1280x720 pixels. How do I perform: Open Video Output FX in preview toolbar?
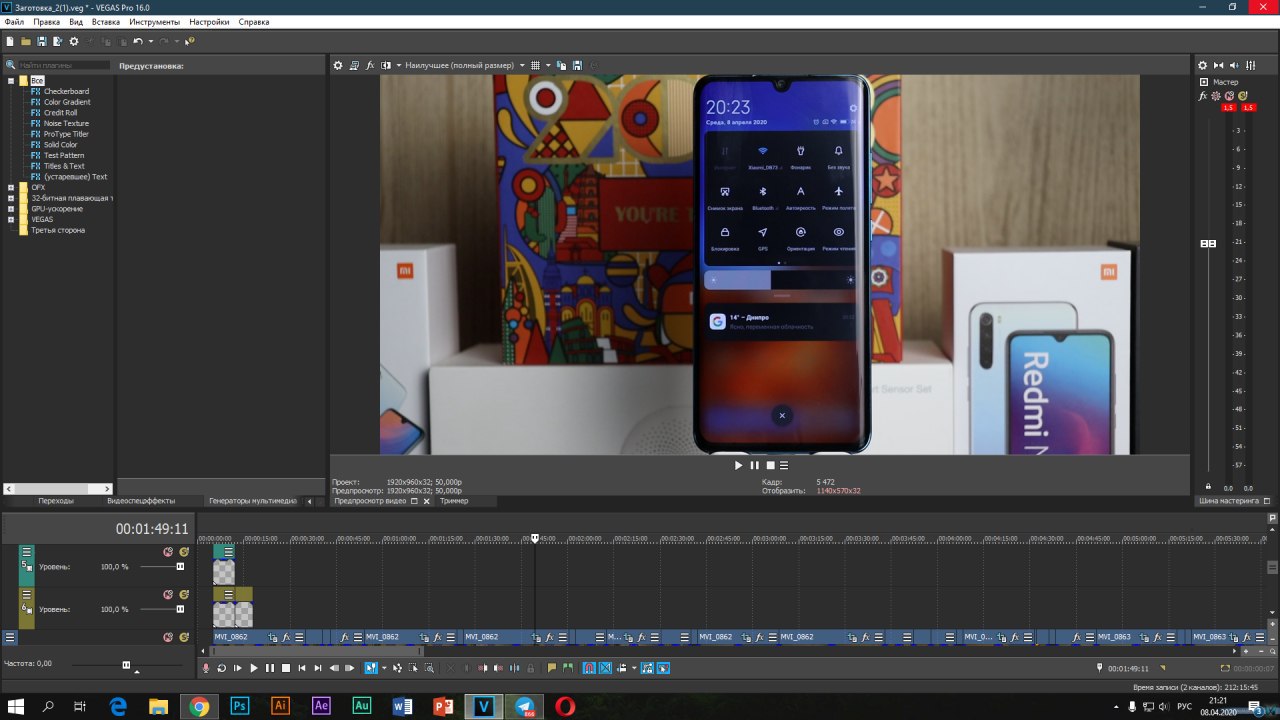click(370, 65)
